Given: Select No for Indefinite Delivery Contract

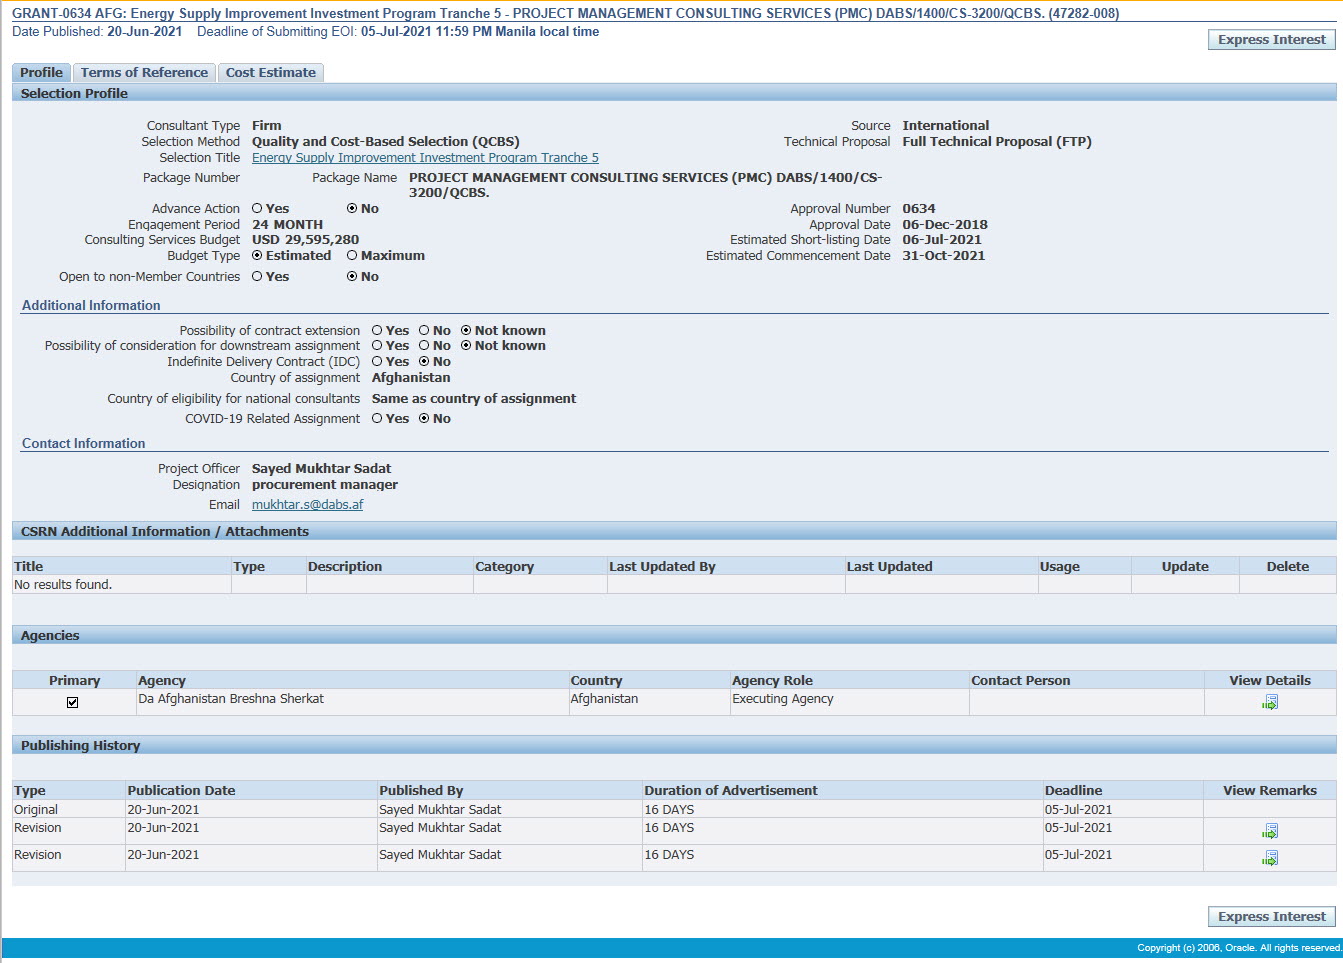Looking at the screenshot, I should point(424,362).
